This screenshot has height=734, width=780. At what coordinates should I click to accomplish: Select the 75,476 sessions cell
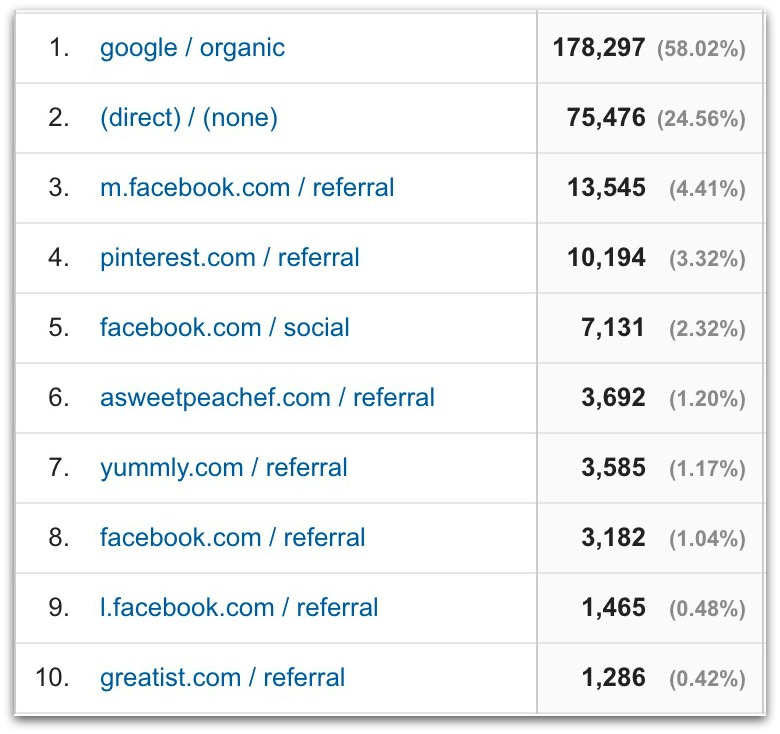(605, 118)
